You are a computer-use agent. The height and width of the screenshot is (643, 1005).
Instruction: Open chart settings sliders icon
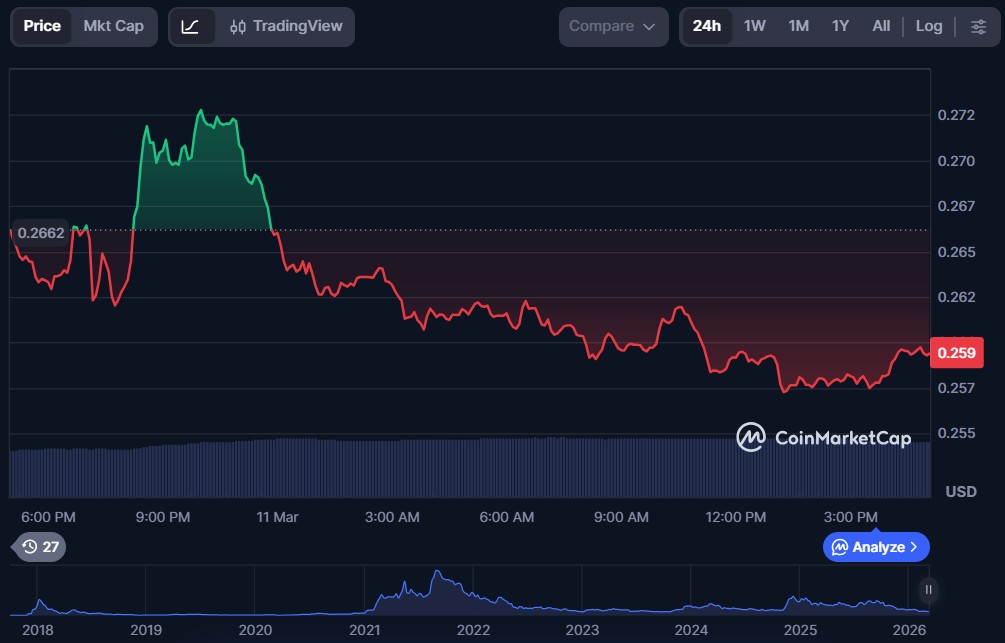977,26
